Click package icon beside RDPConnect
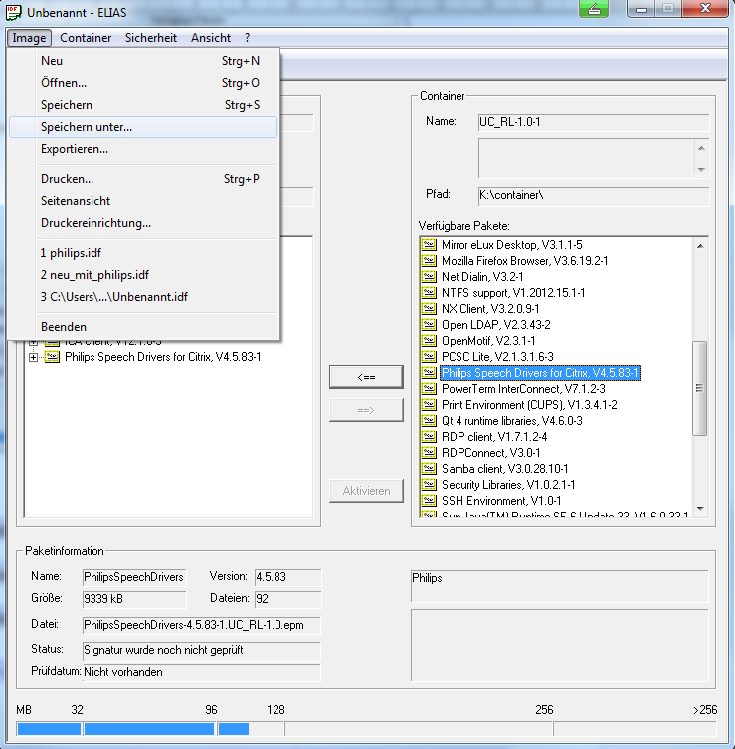 pyautogui.click(x=429, y=453)
